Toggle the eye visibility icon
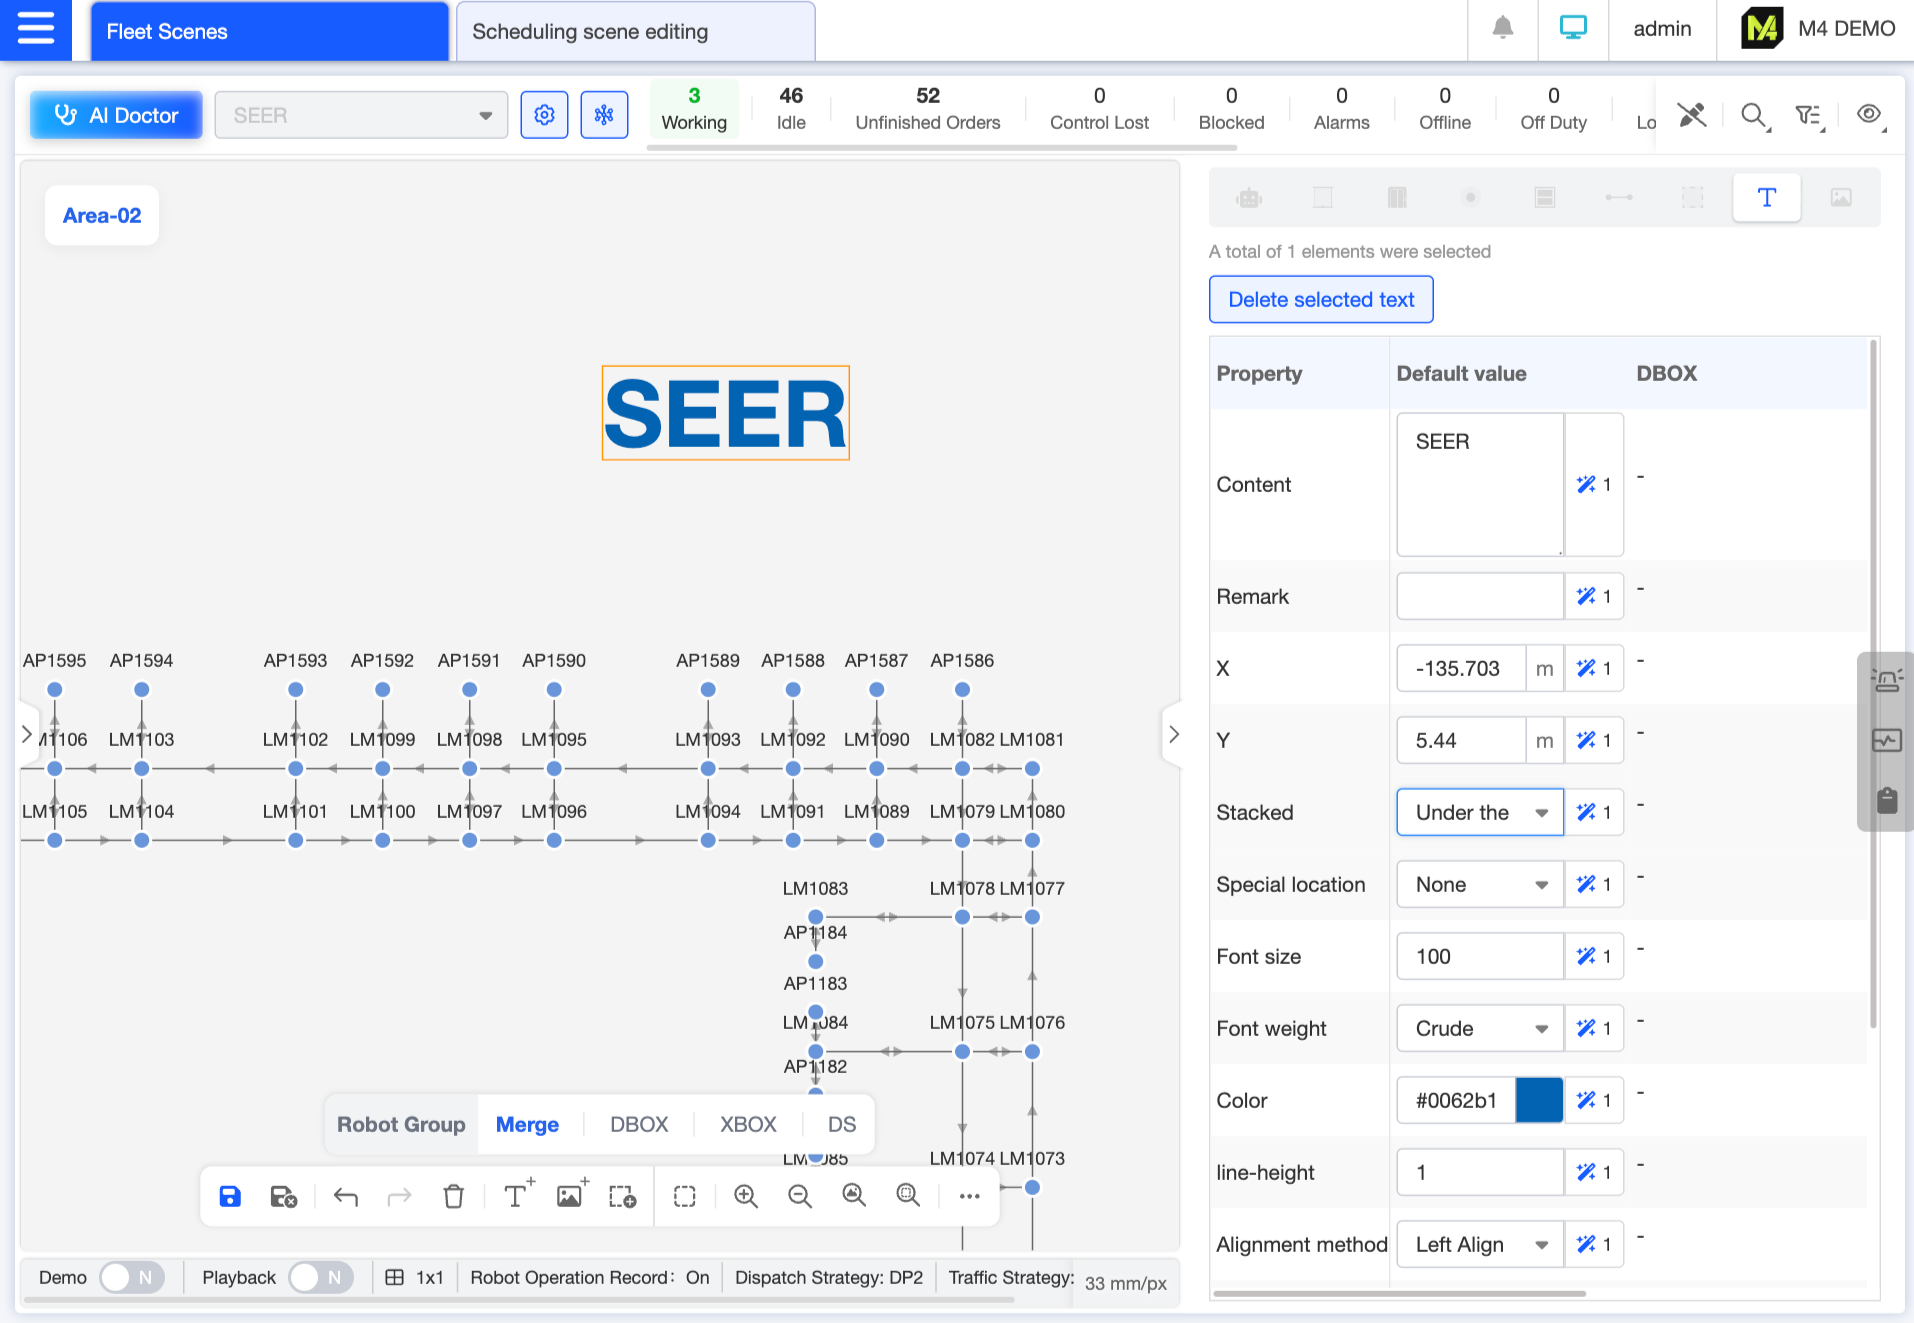 pos(1868,115)
